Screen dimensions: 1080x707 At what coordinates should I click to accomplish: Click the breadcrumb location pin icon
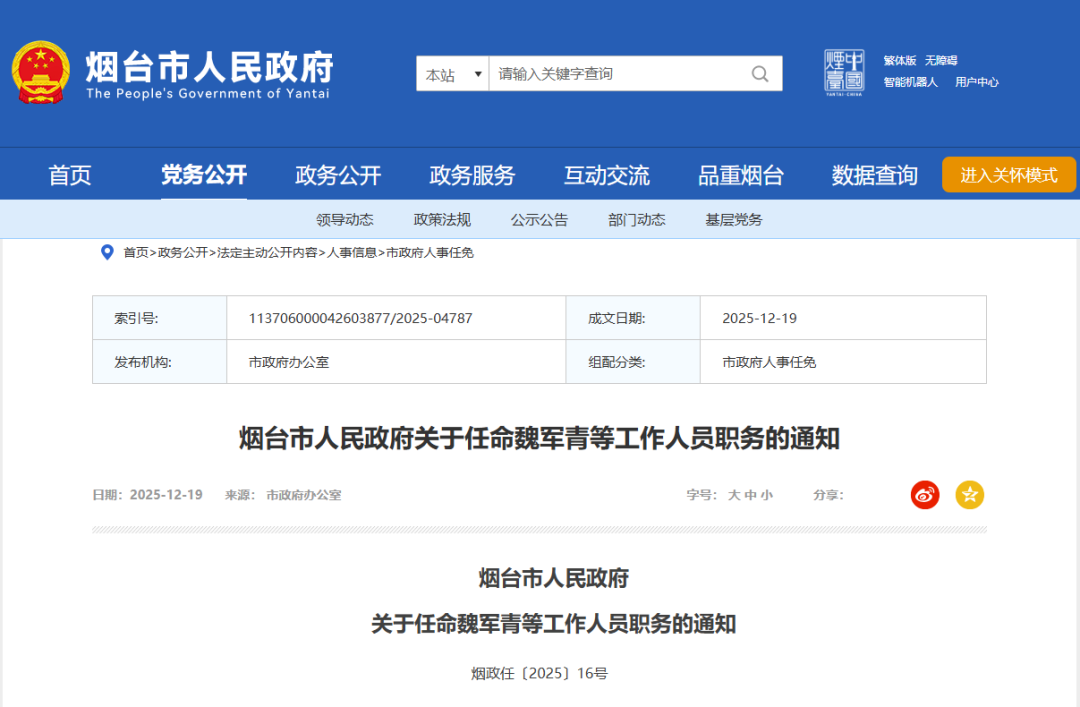(x=107, y=252)
